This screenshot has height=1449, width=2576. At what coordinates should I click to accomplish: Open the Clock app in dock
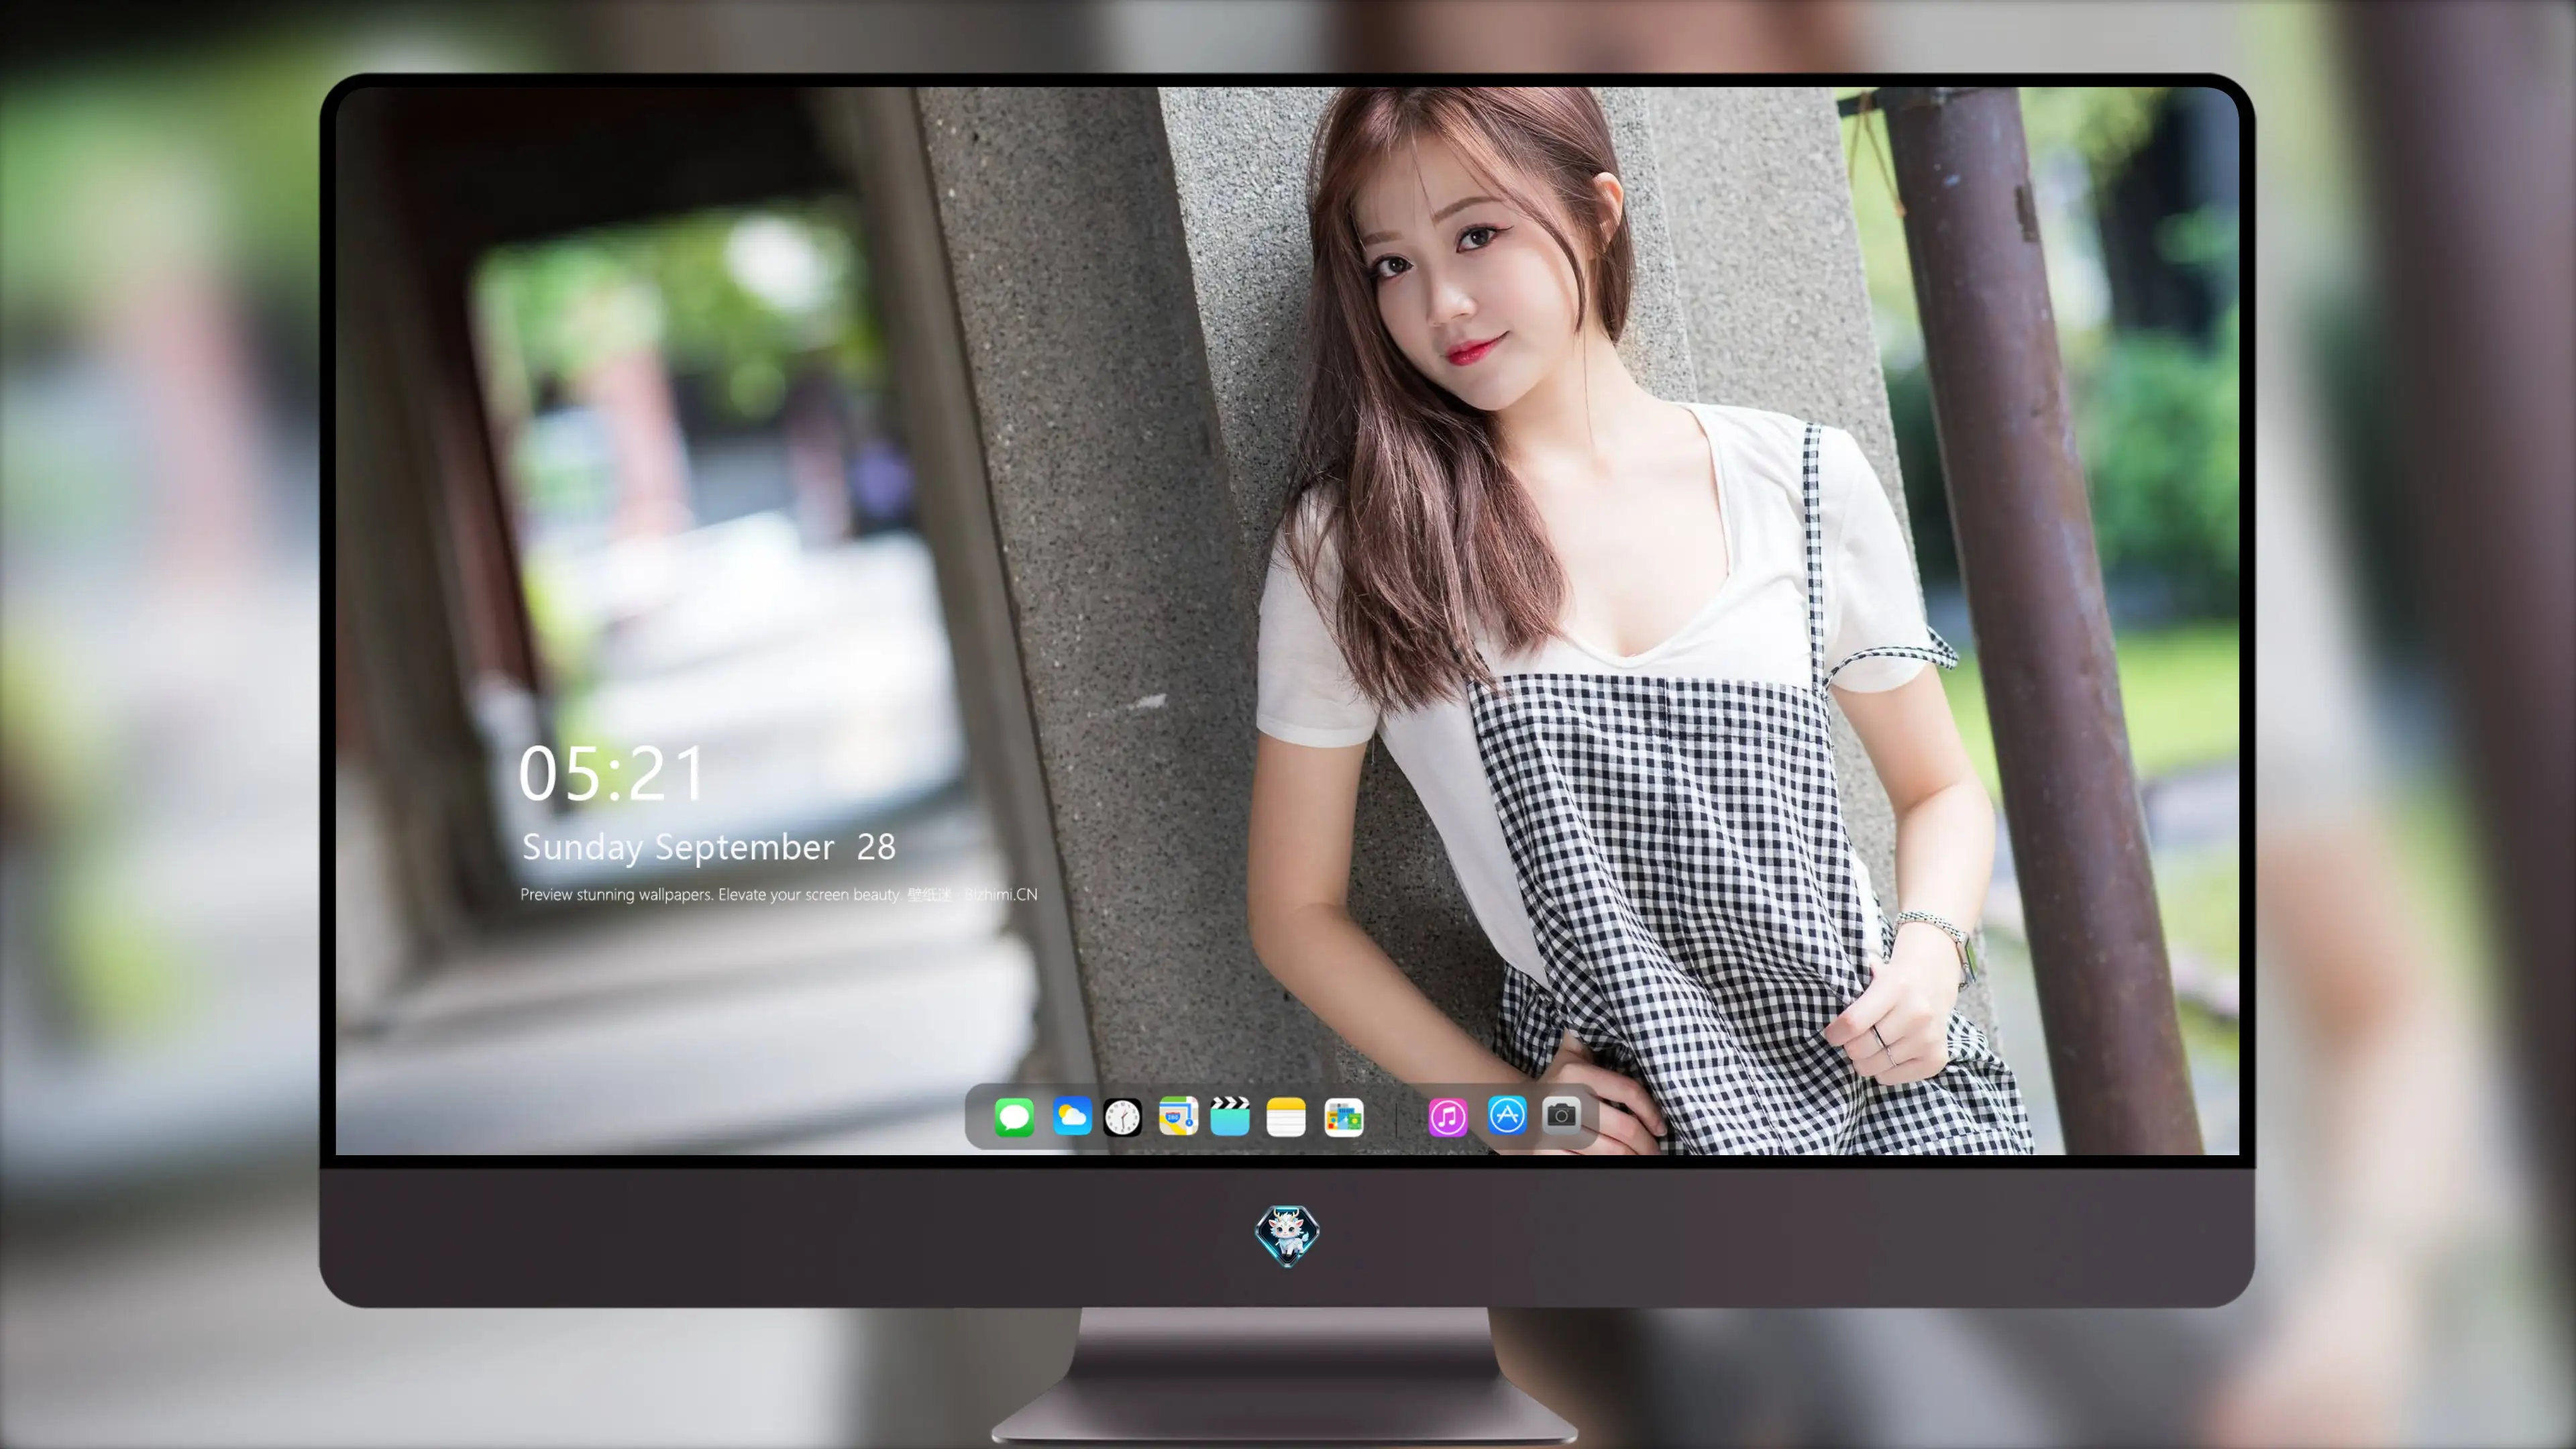pyautogui.click(x=1122, y=1117)
